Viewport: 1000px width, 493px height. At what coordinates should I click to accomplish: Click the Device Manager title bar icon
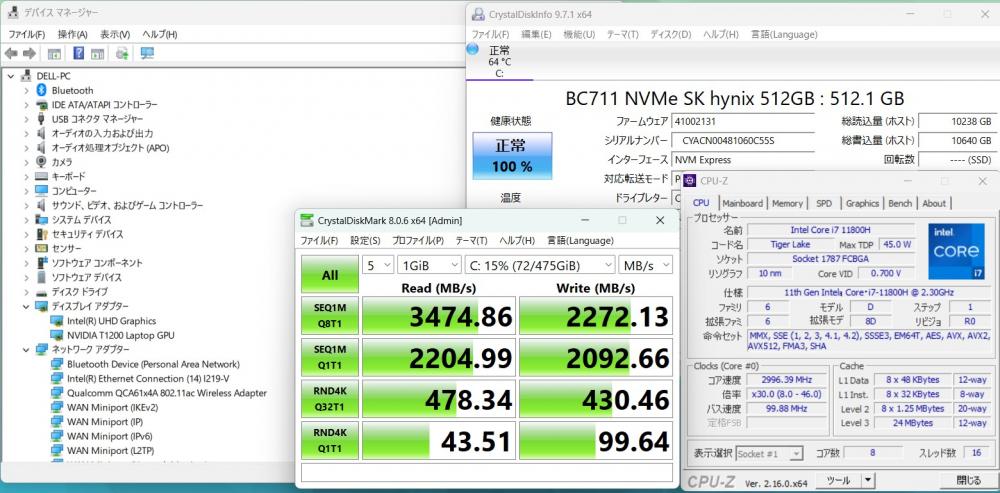12,12
